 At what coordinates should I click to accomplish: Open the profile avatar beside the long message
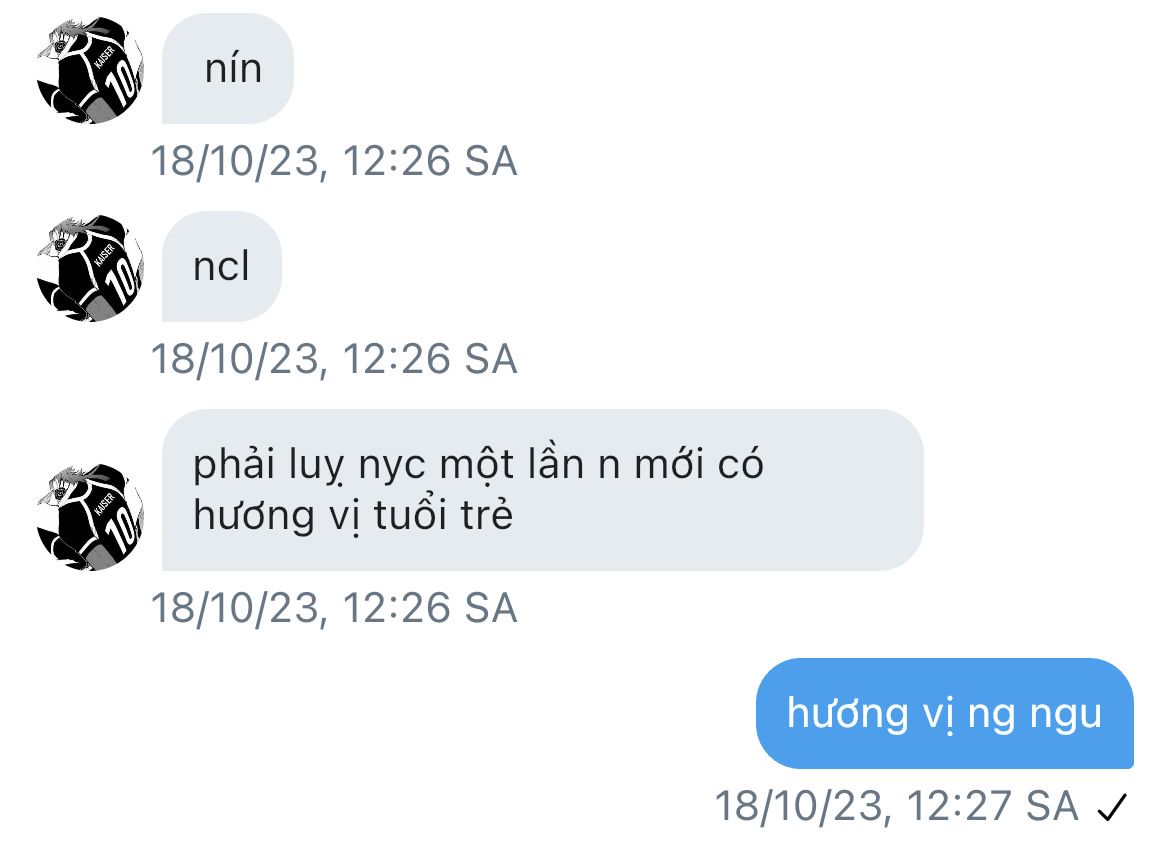[90, 517]
